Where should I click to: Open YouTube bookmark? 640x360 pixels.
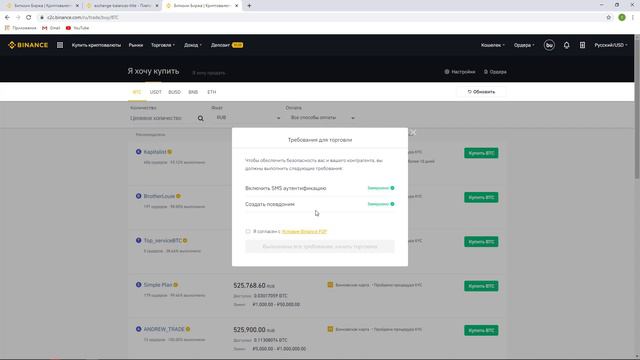pyautogui.click(x=77, y=28)
